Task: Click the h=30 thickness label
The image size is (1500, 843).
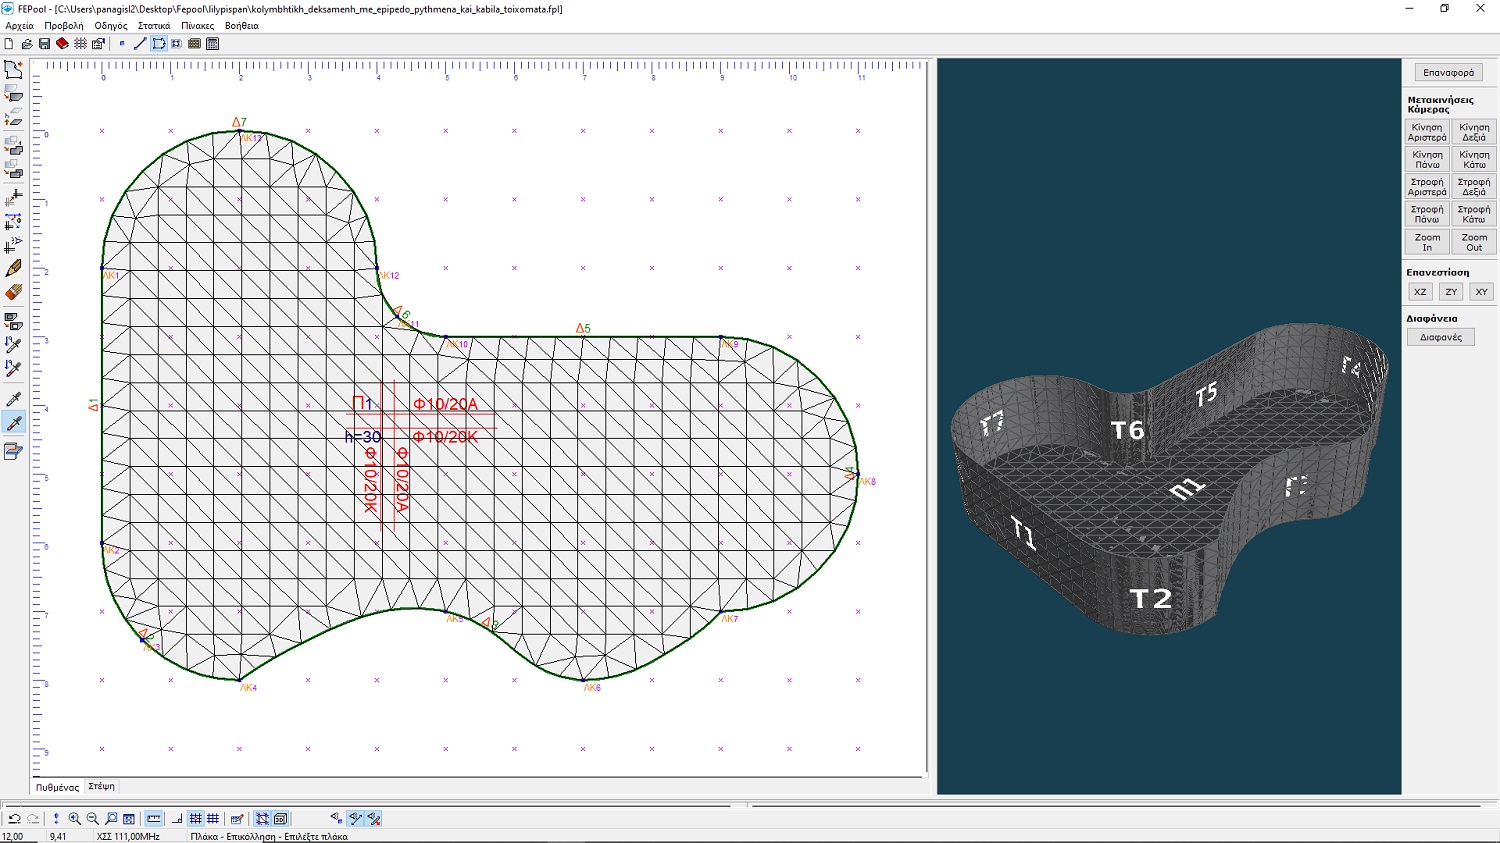Action: tap(363, 437)
